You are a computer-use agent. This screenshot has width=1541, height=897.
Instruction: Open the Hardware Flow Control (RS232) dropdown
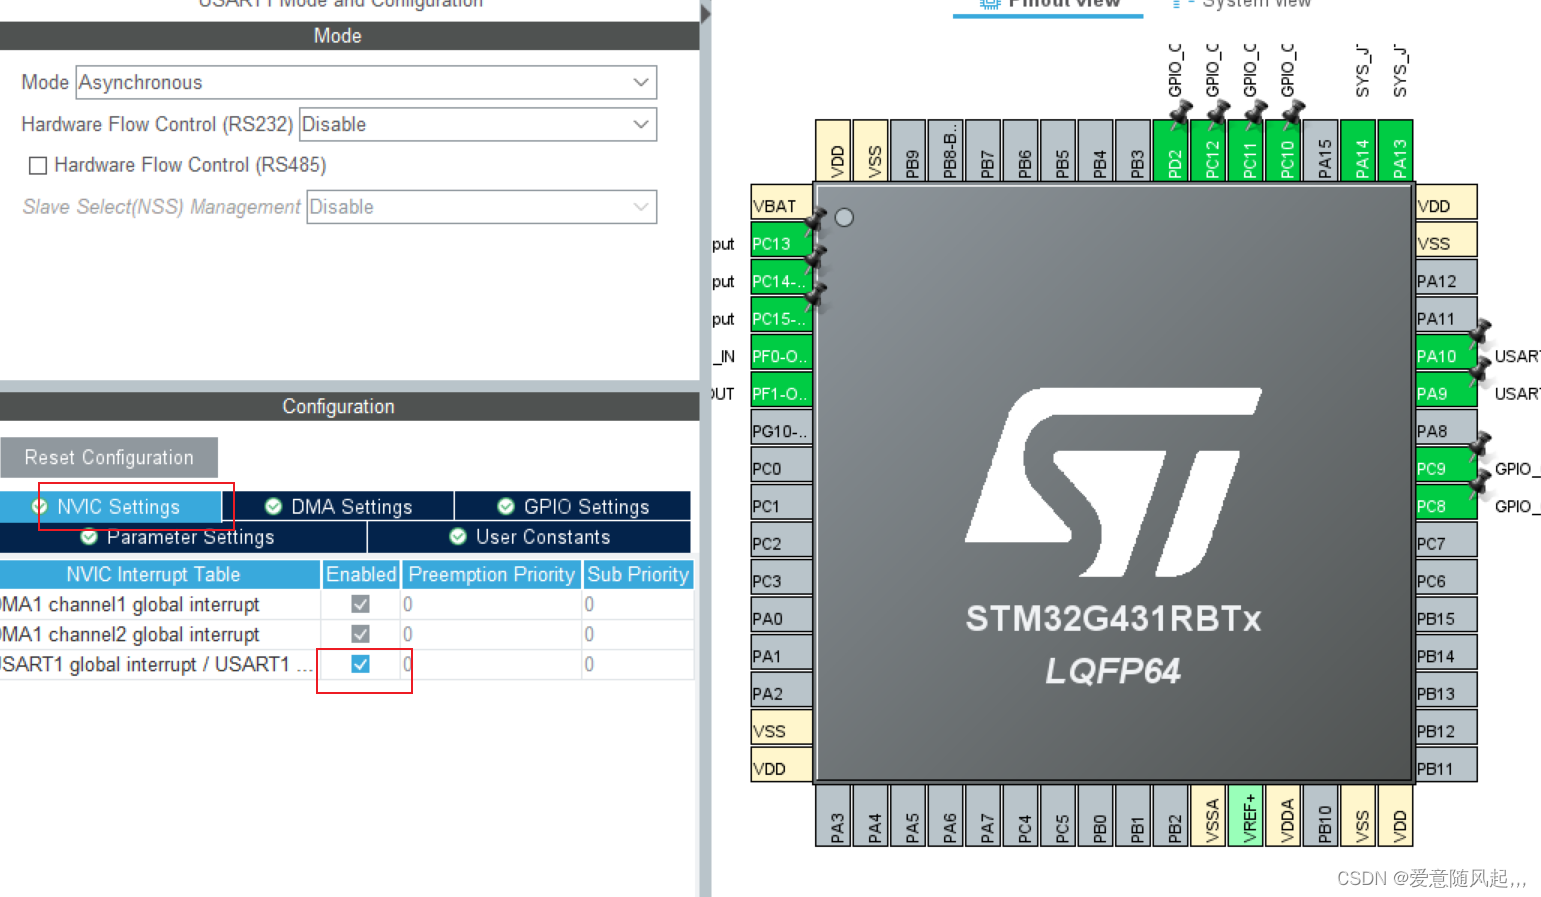click(641, 124)
